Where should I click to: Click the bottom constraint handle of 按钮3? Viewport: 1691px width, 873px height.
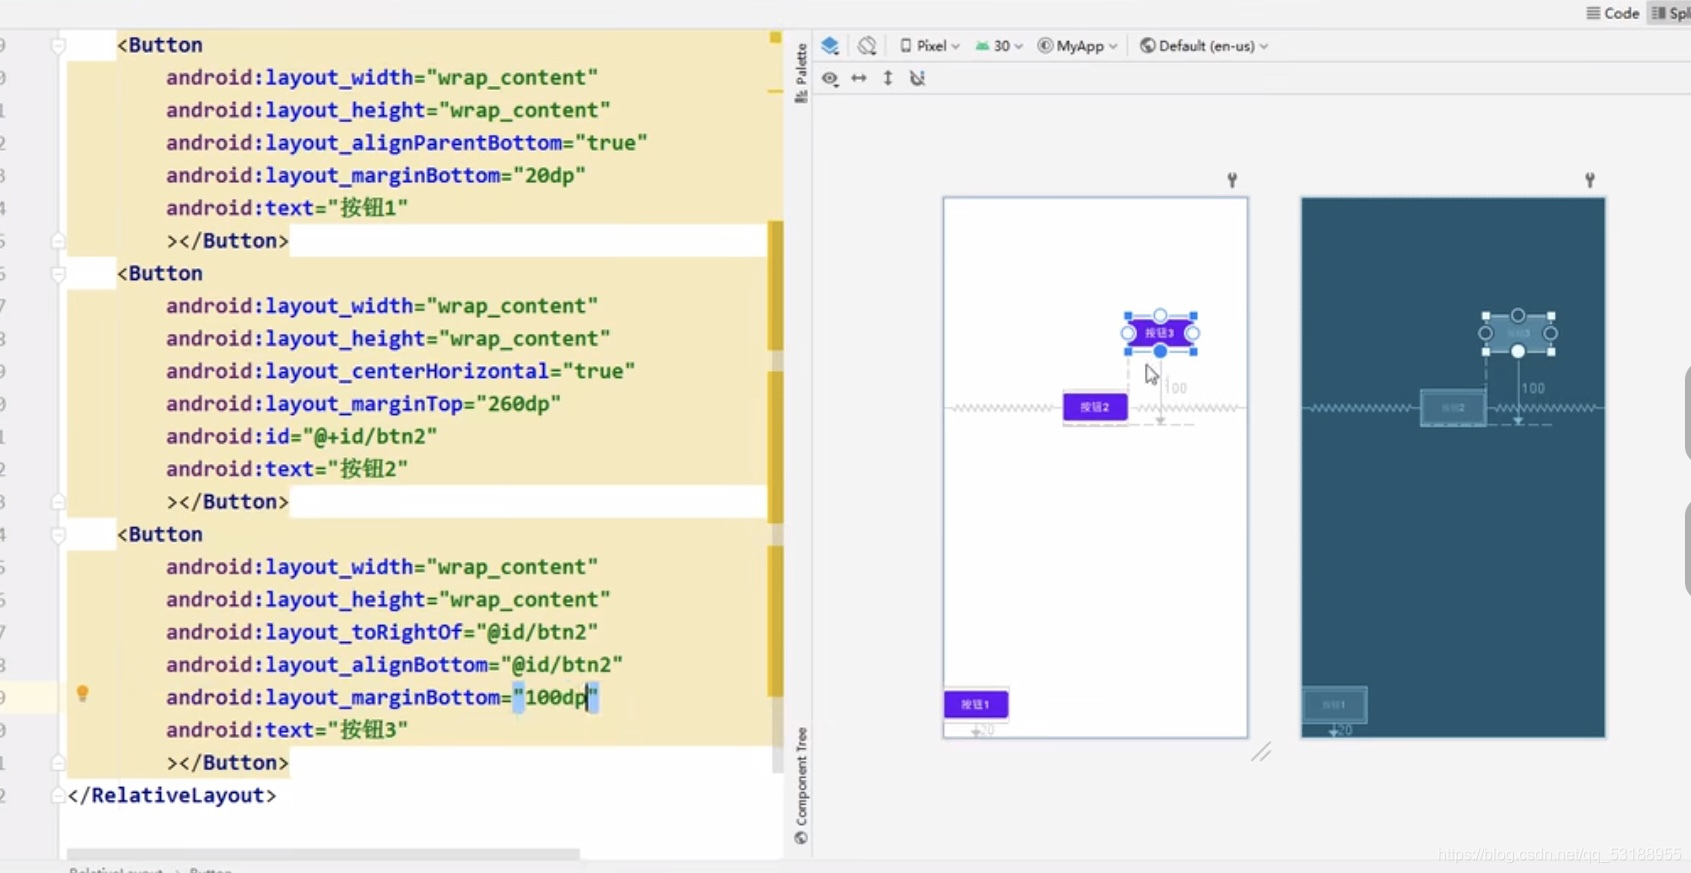[x=1160, y=351]
